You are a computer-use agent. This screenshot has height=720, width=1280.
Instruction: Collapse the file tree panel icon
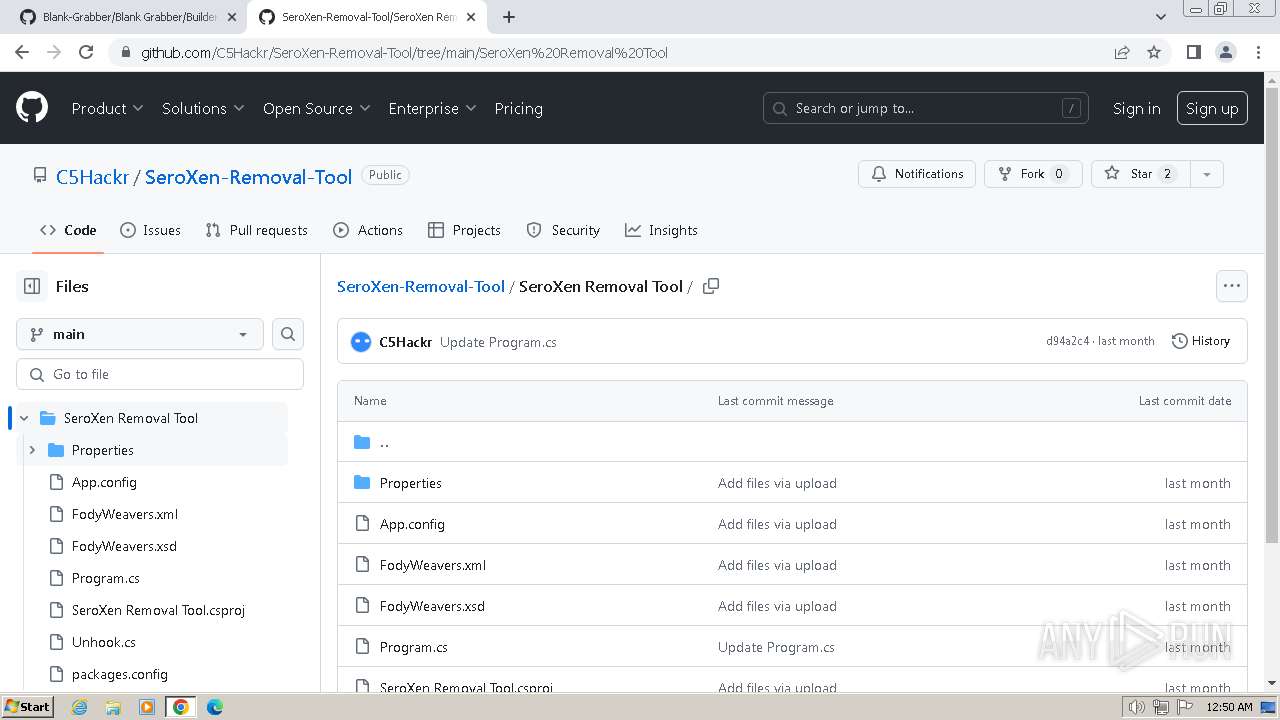click(x=32, y=286)
